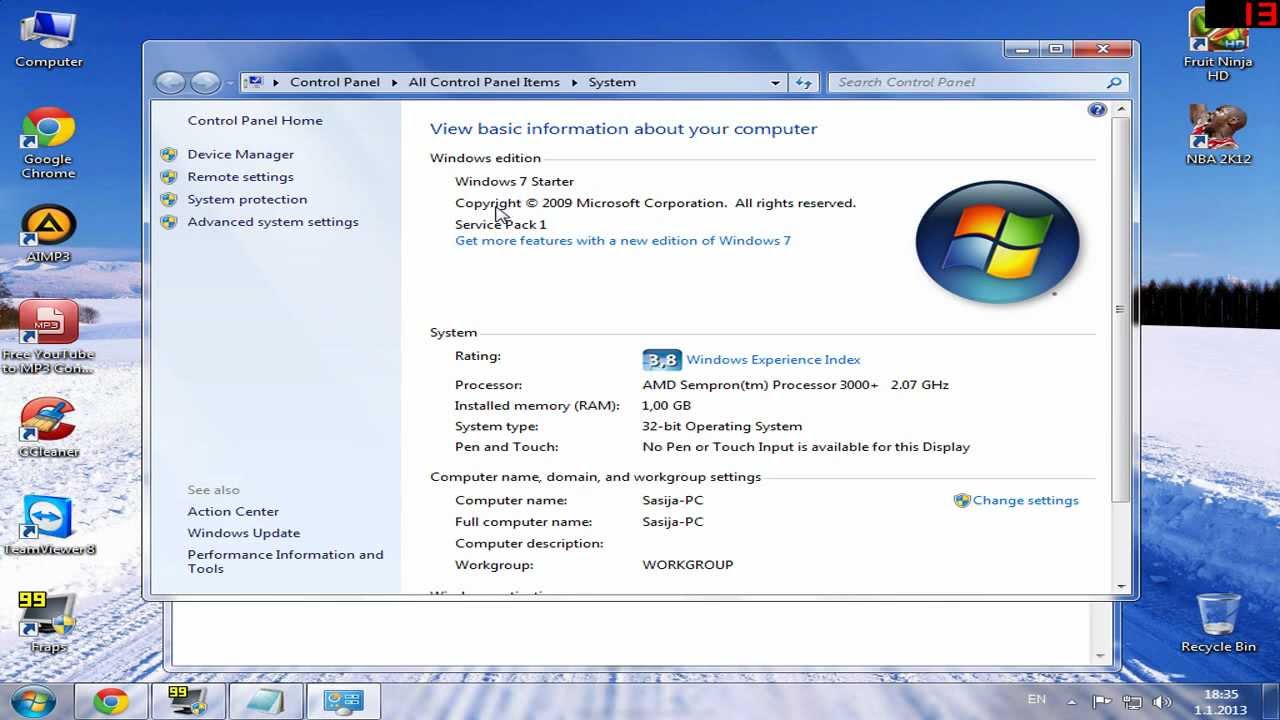Refresh the address bar location
1280x720 pixels.
[803, 83]
